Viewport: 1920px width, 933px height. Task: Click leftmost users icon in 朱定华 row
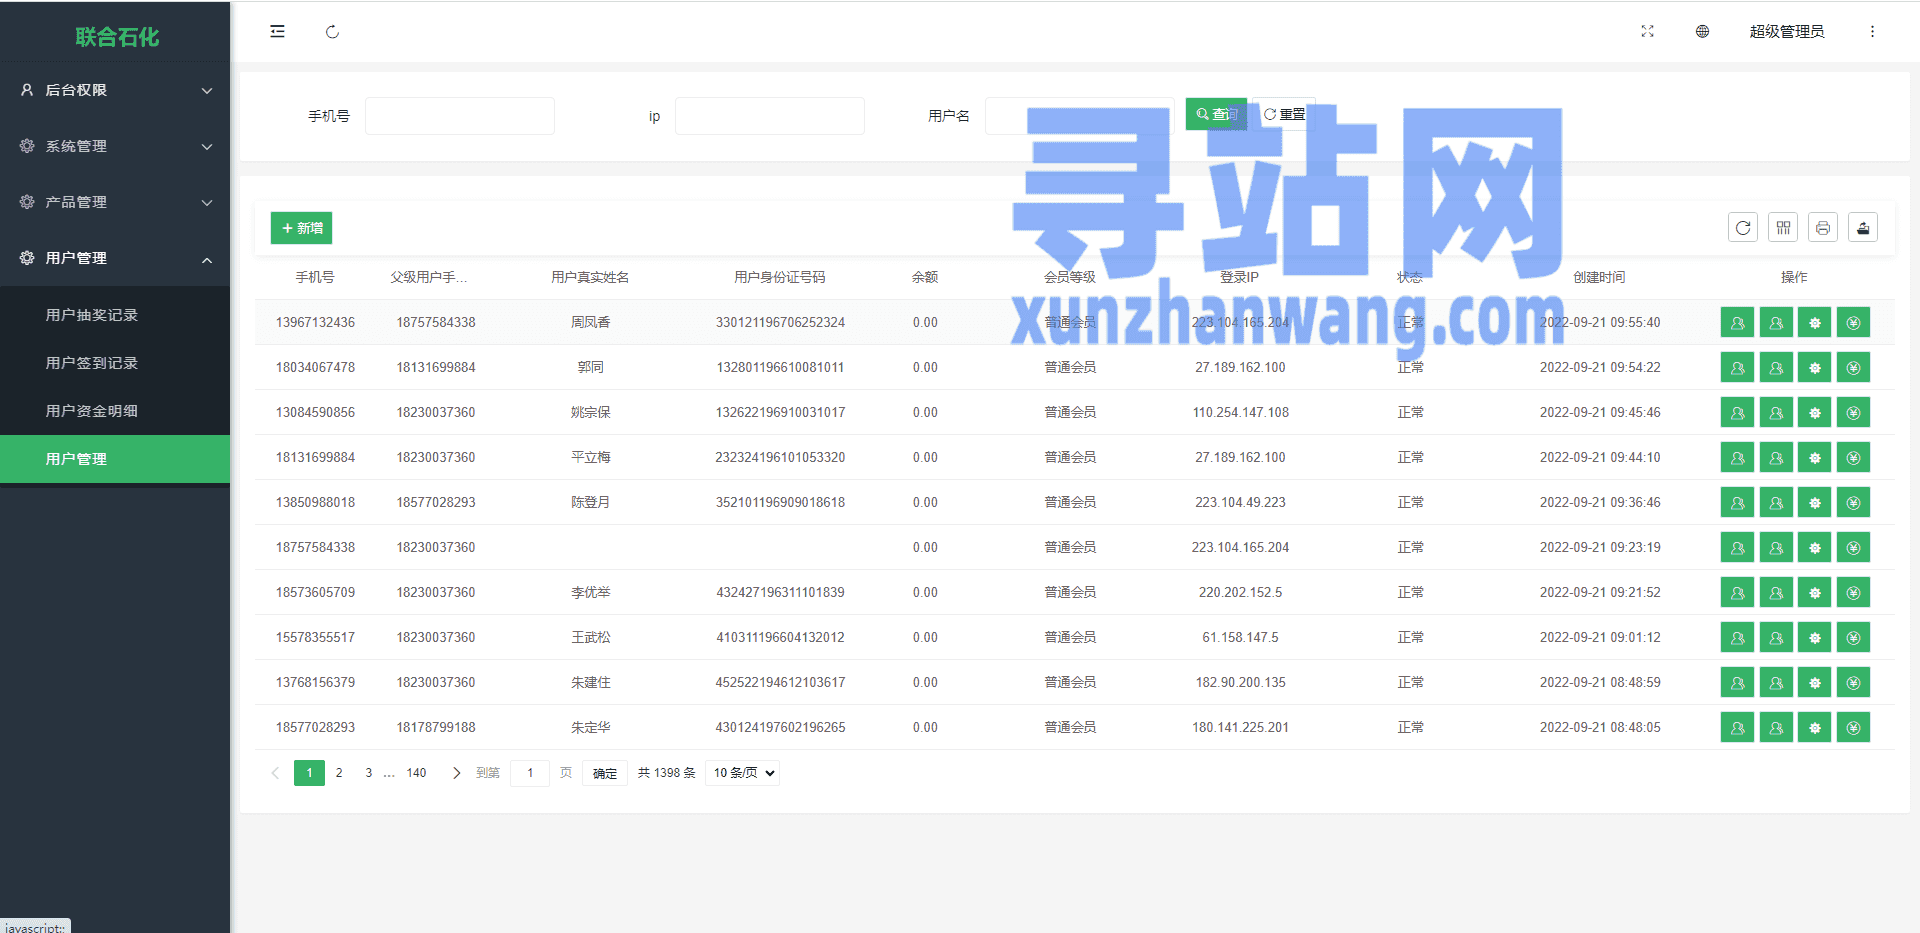(1737, 728)
